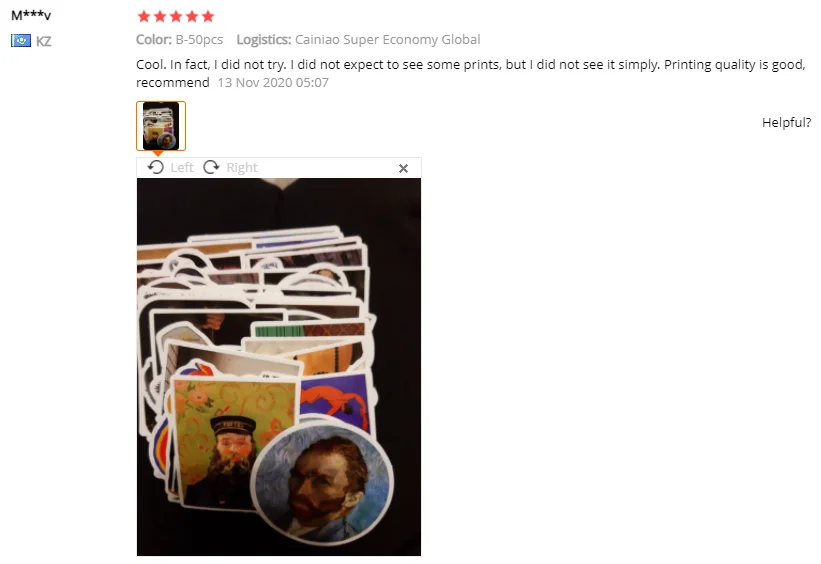Image resolution: width=821 pixels, height=564 pixels.
Task: Rotate the photo right using the clockwise arrow
Action: [211, 167]
